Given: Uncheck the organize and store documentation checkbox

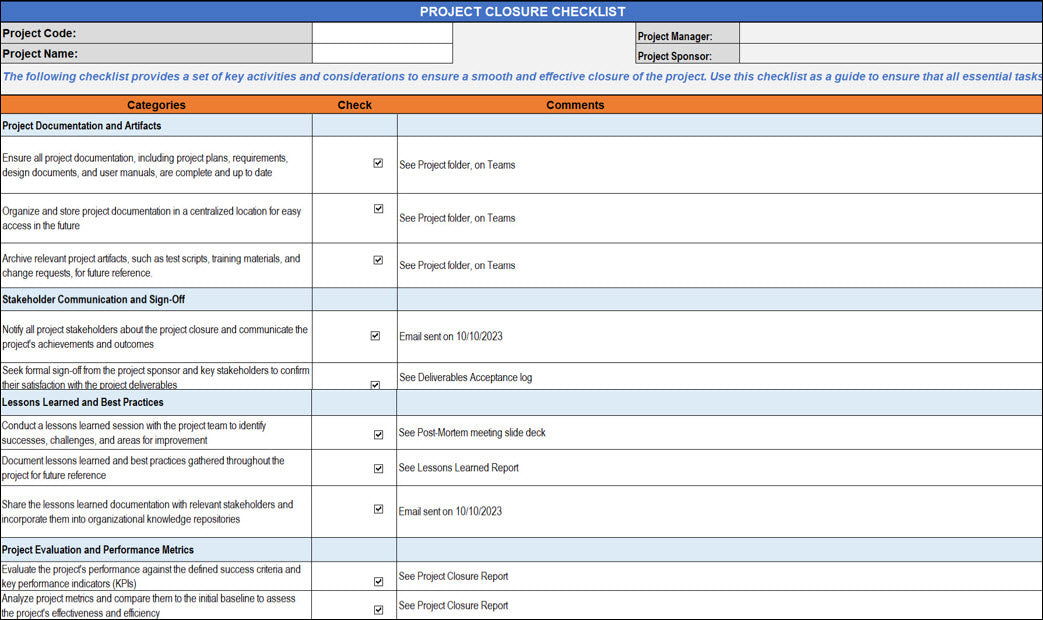Looking at the screenshot, I should [378, 209].
